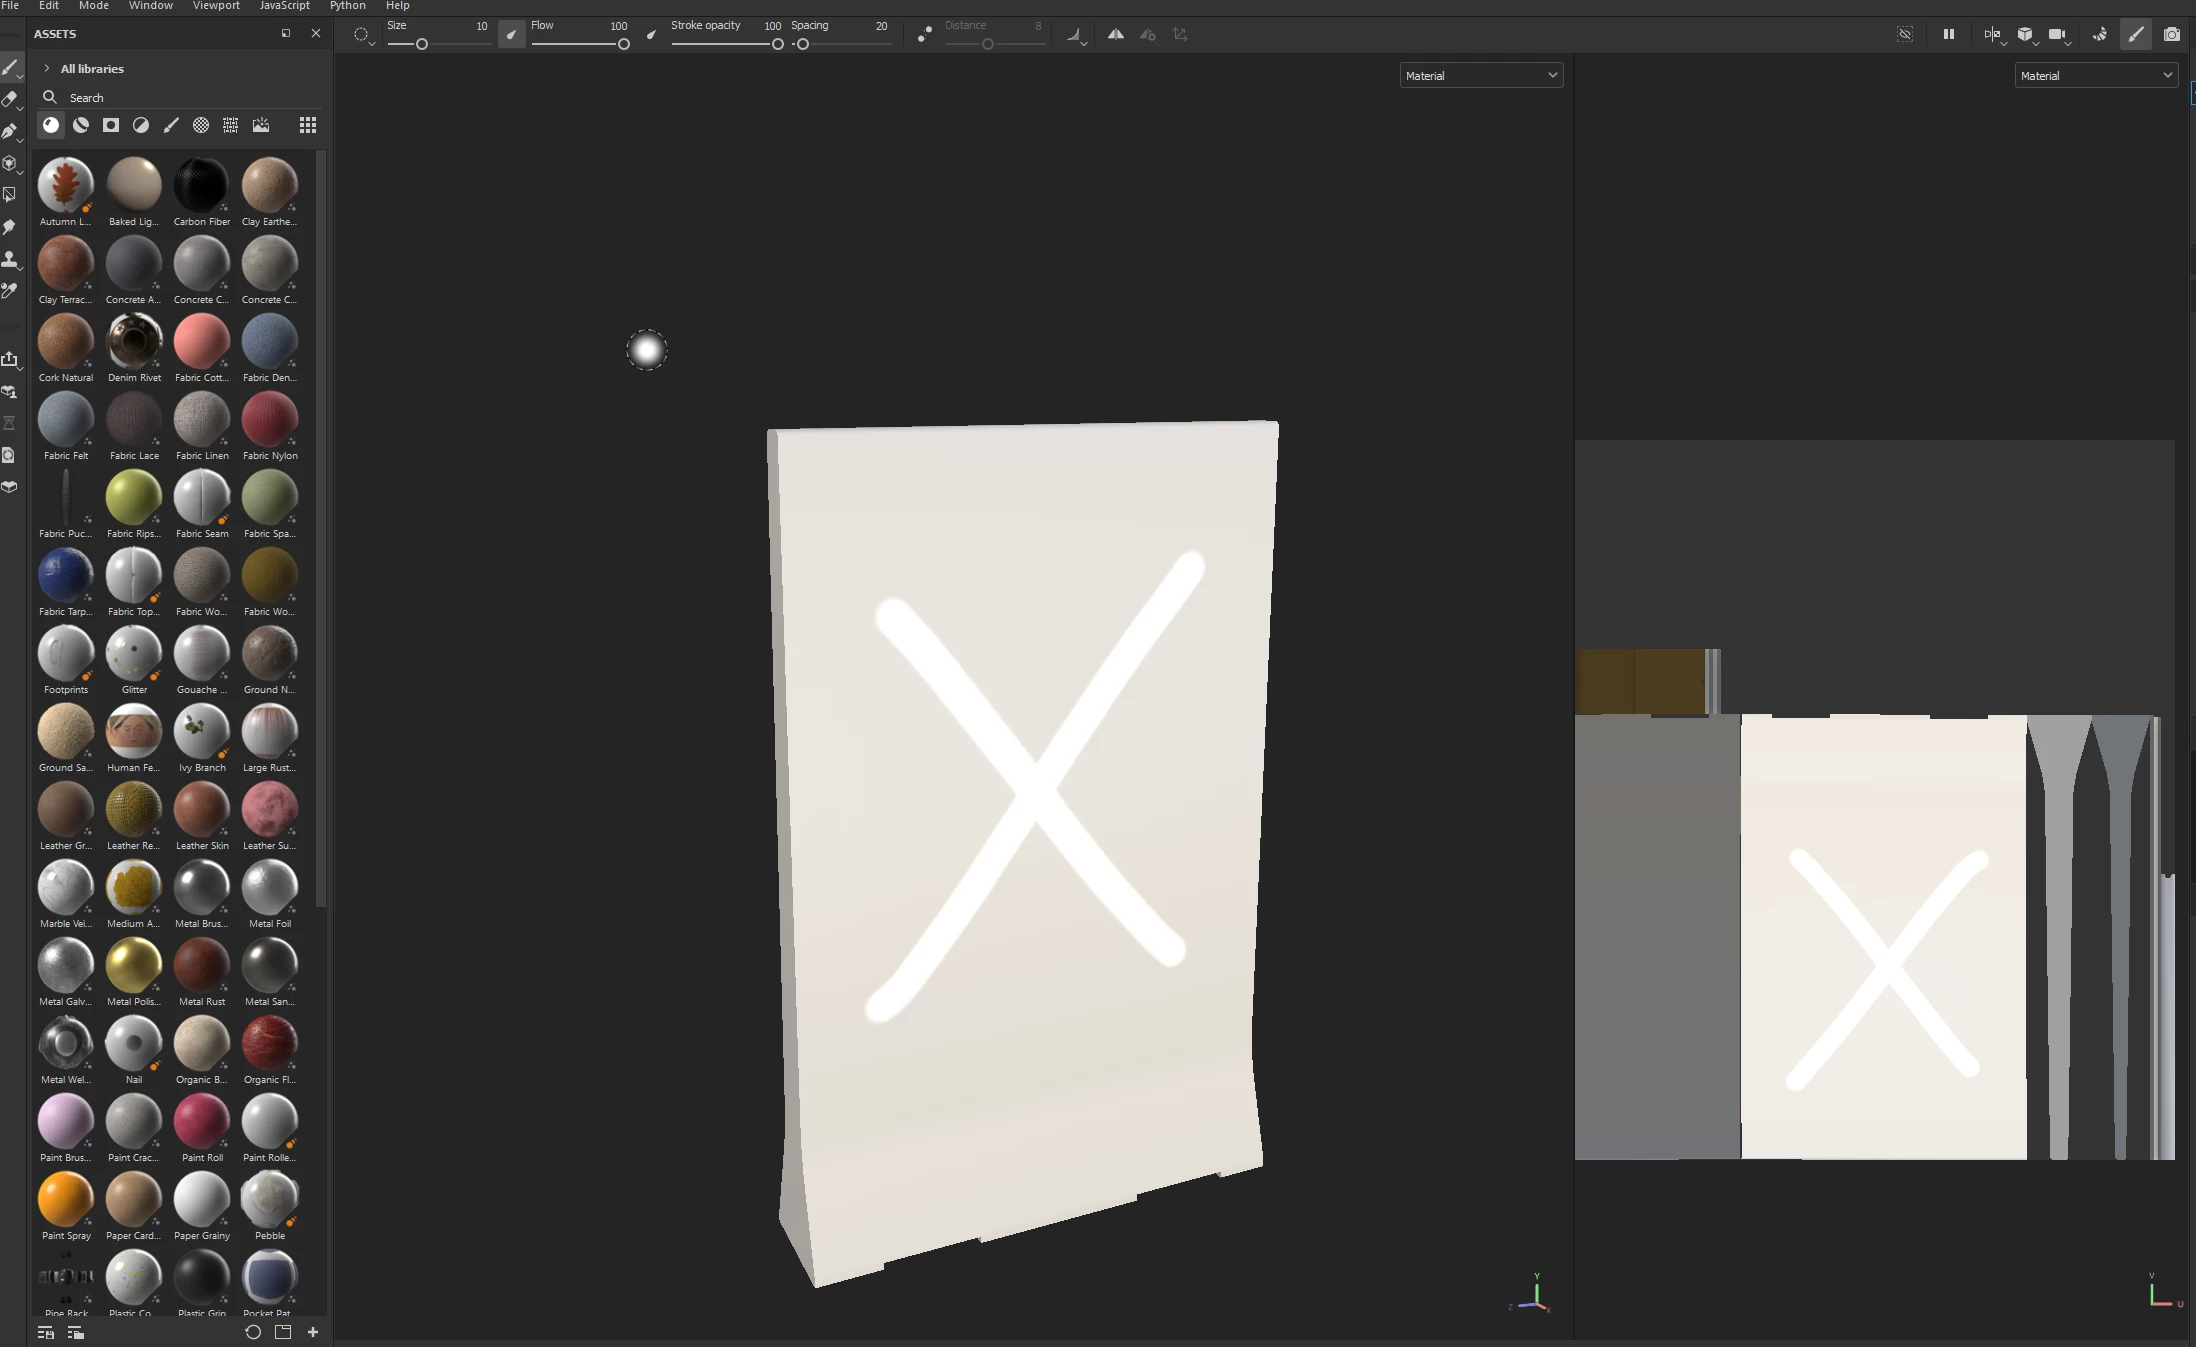The width and height of the screenshot is (2196, 1347).
Task: Select the Eraser tool in left toolbar
Action: click(x=9, y=99)
